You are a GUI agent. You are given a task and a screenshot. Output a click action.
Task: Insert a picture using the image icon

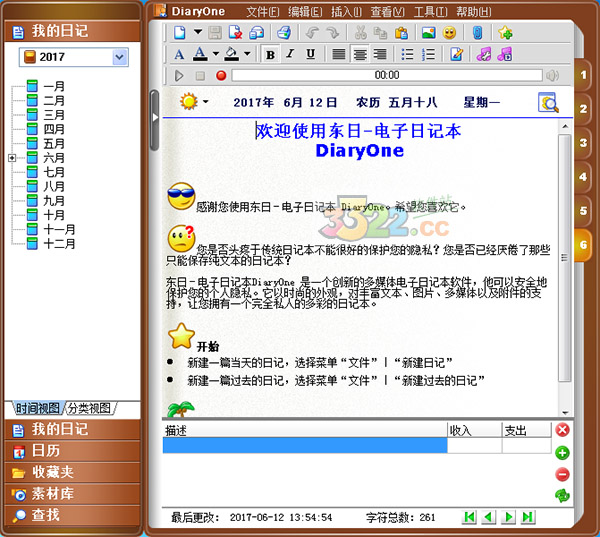[429, 33]
